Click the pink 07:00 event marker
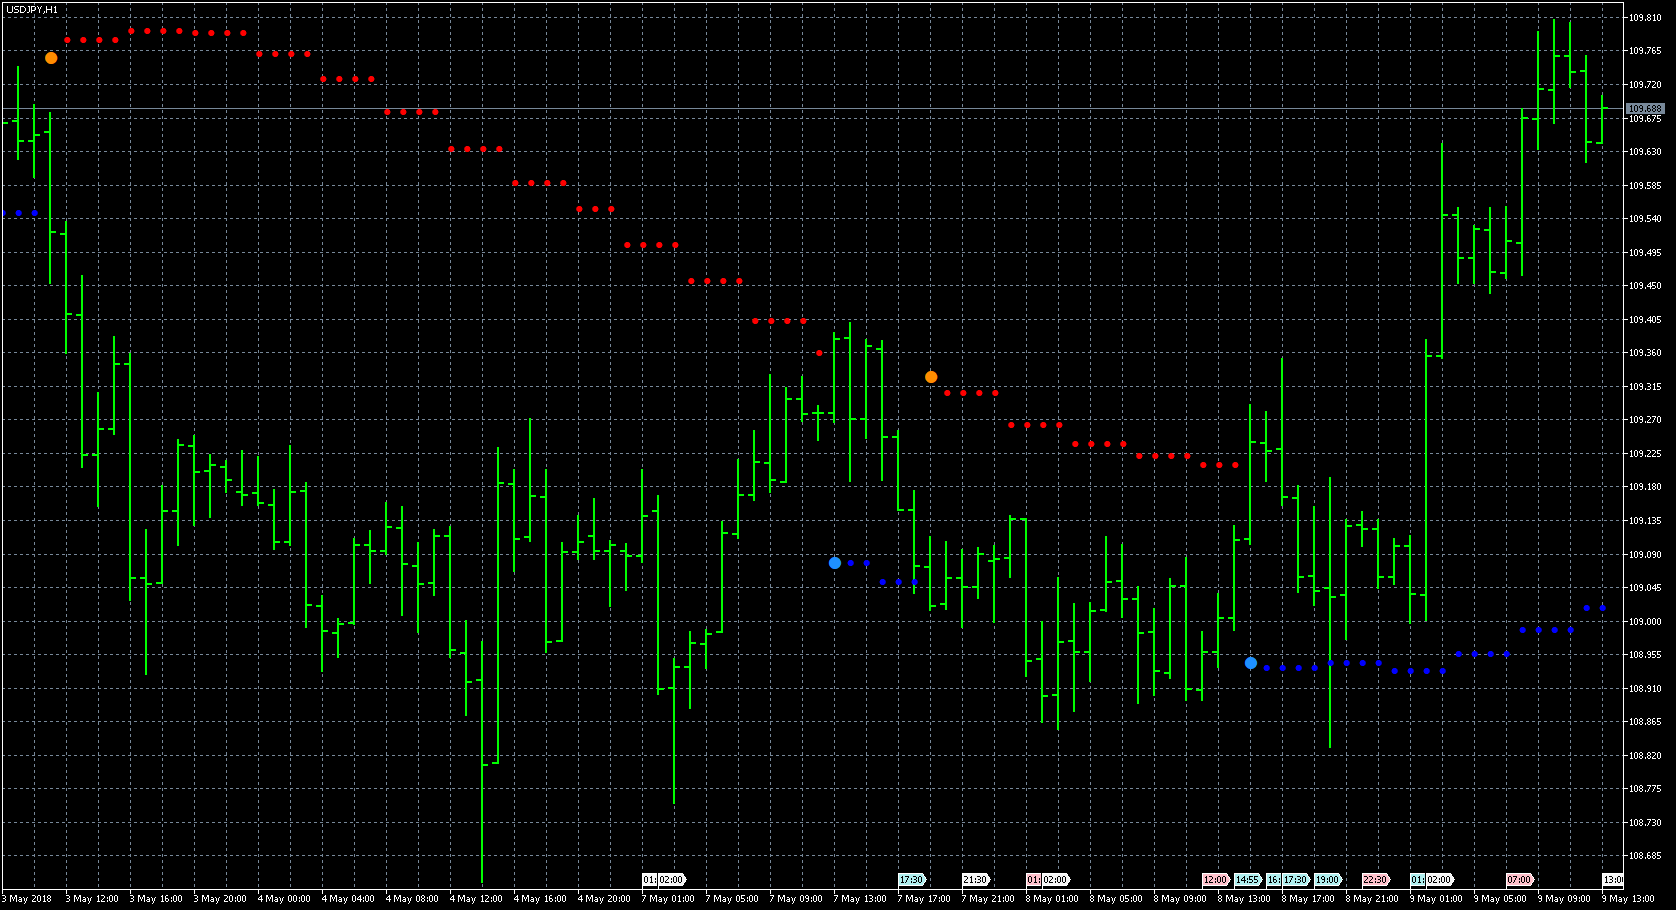Viewport: 1676px width, 910px height. click(x=1520, y=880)
